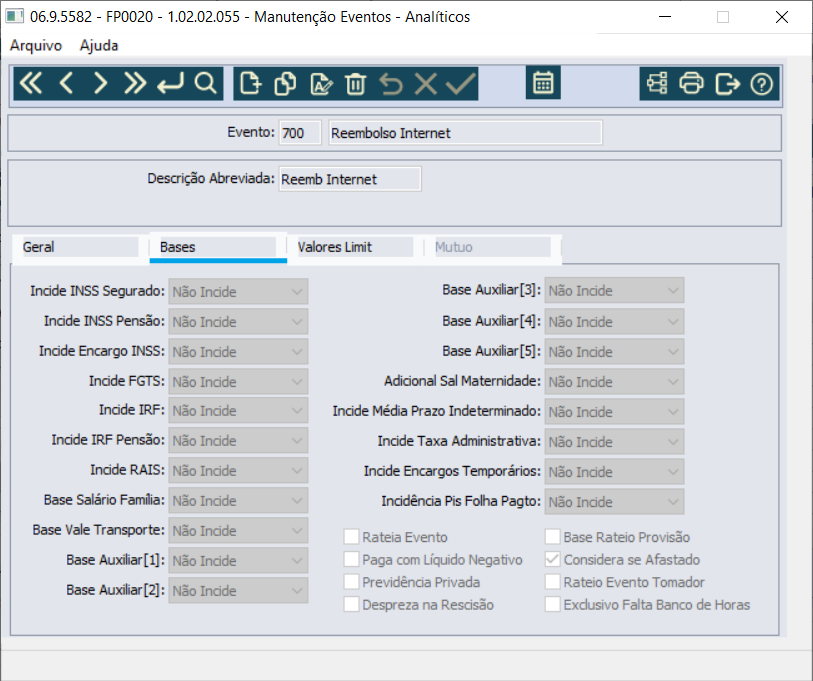Expand the Adicional Sal Maternidade dropdown

click(614, 382)
